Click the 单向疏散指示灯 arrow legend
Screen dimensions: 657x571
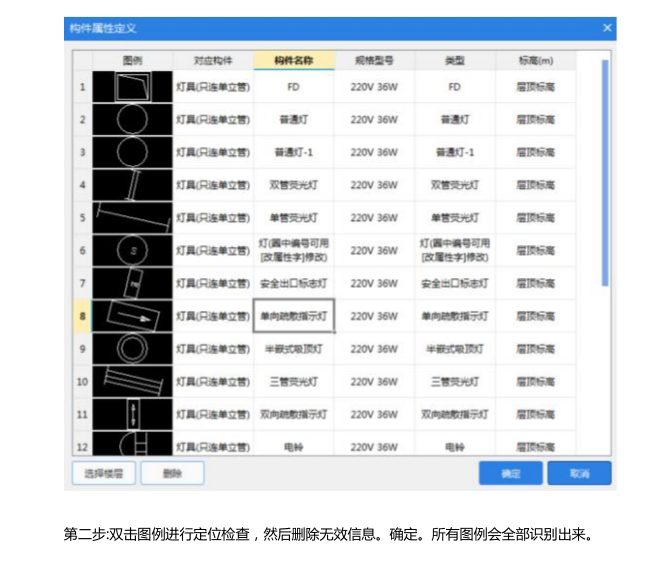tap(132, 316)
